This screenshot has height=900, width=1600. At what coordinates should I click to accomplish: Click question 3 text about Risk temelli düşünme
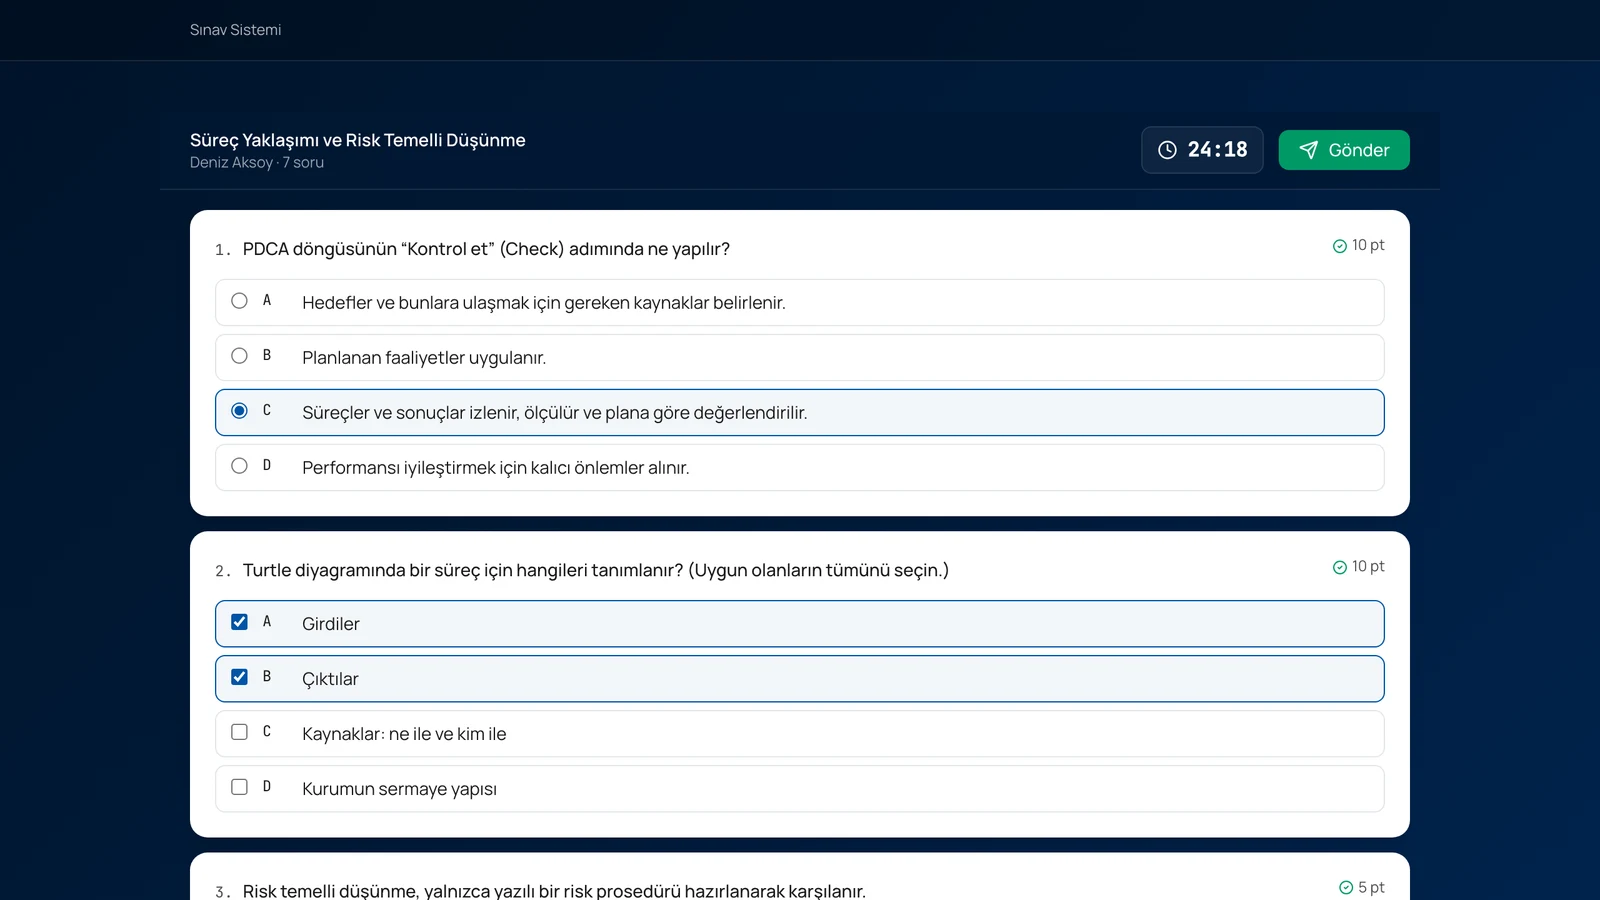click(554, 891)
